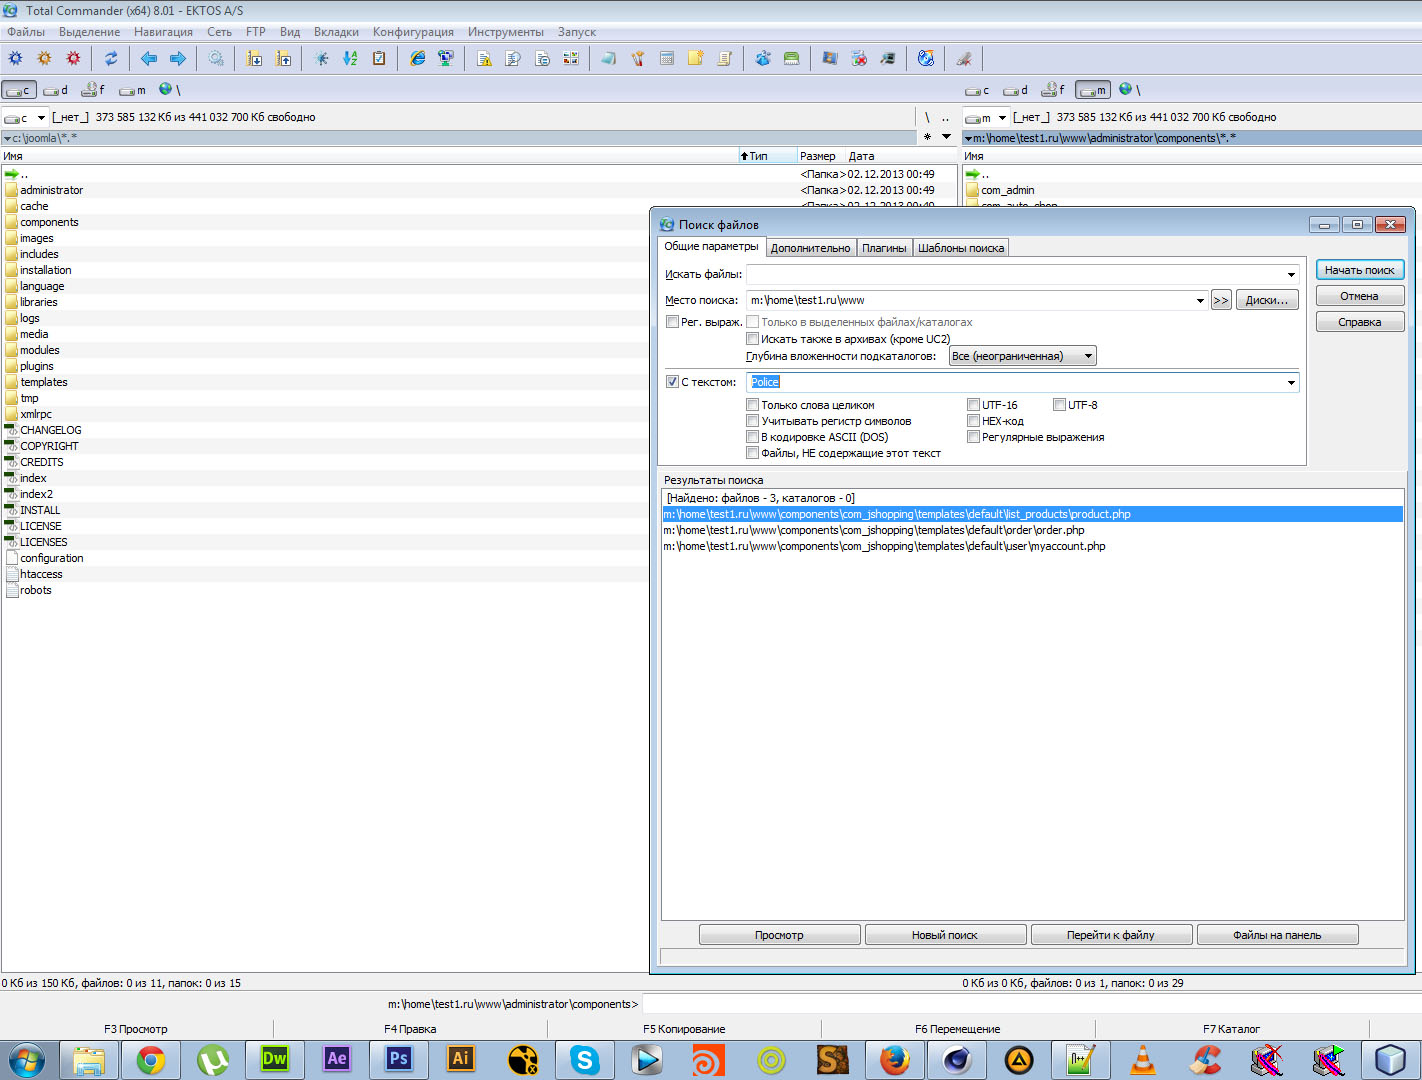Open left panel drive selector dropdown
Image resolution: width=1422 pixels, height=1080 pixels.
pyautogui.click(x=41, y=117)
